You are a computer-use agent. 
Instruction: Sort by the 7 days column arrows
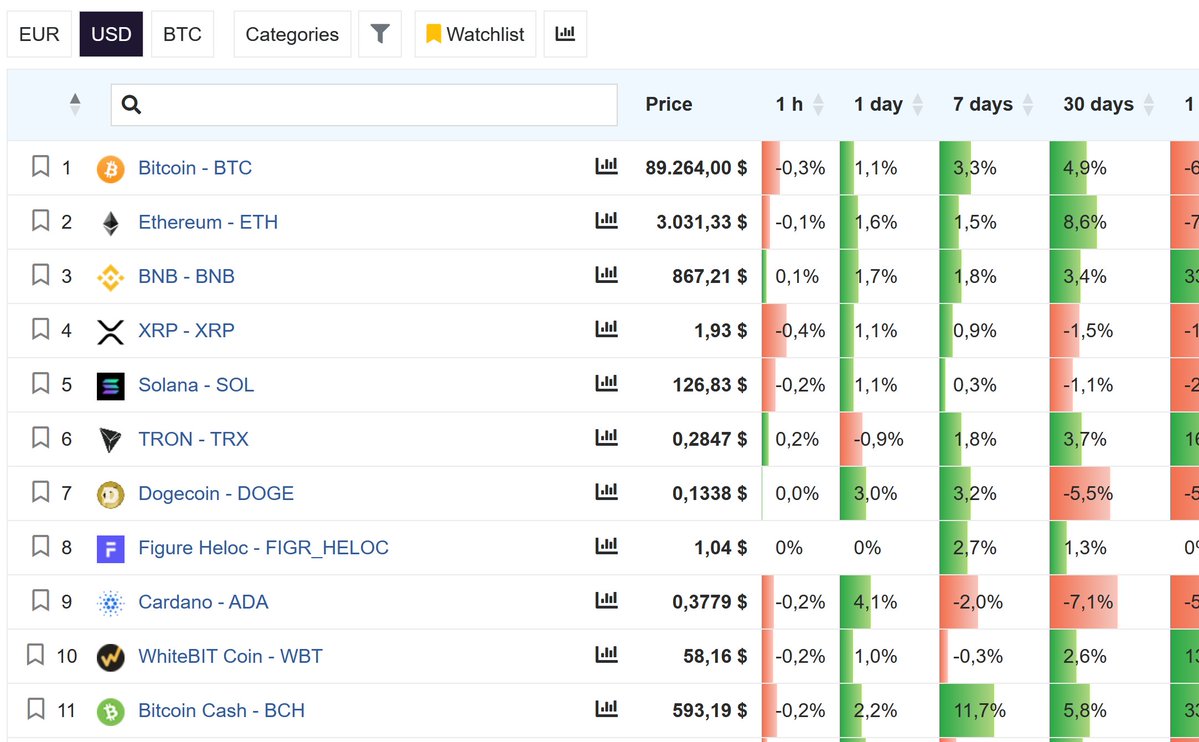click(1030, 104)
